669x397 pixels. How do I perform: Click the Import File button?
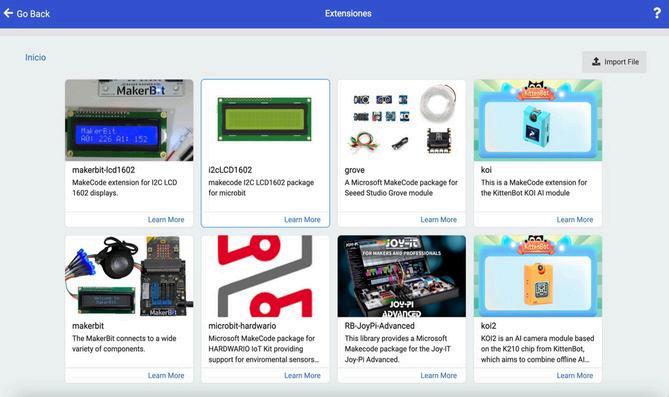coord(614,62)
